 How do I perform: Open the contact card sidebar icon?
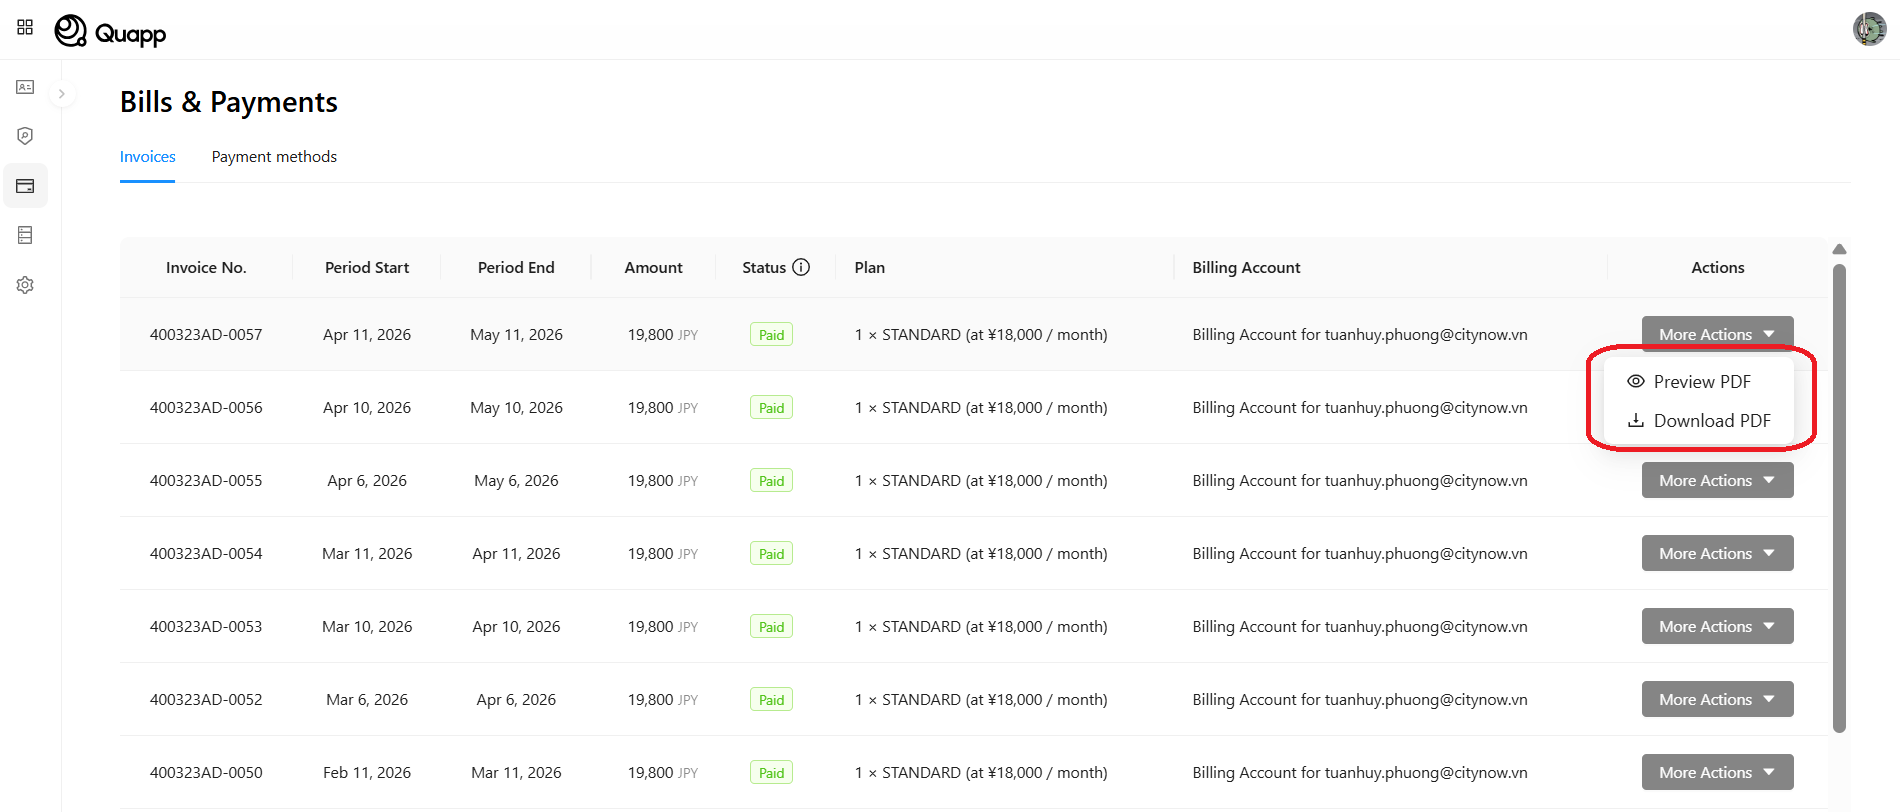(25, 88)
